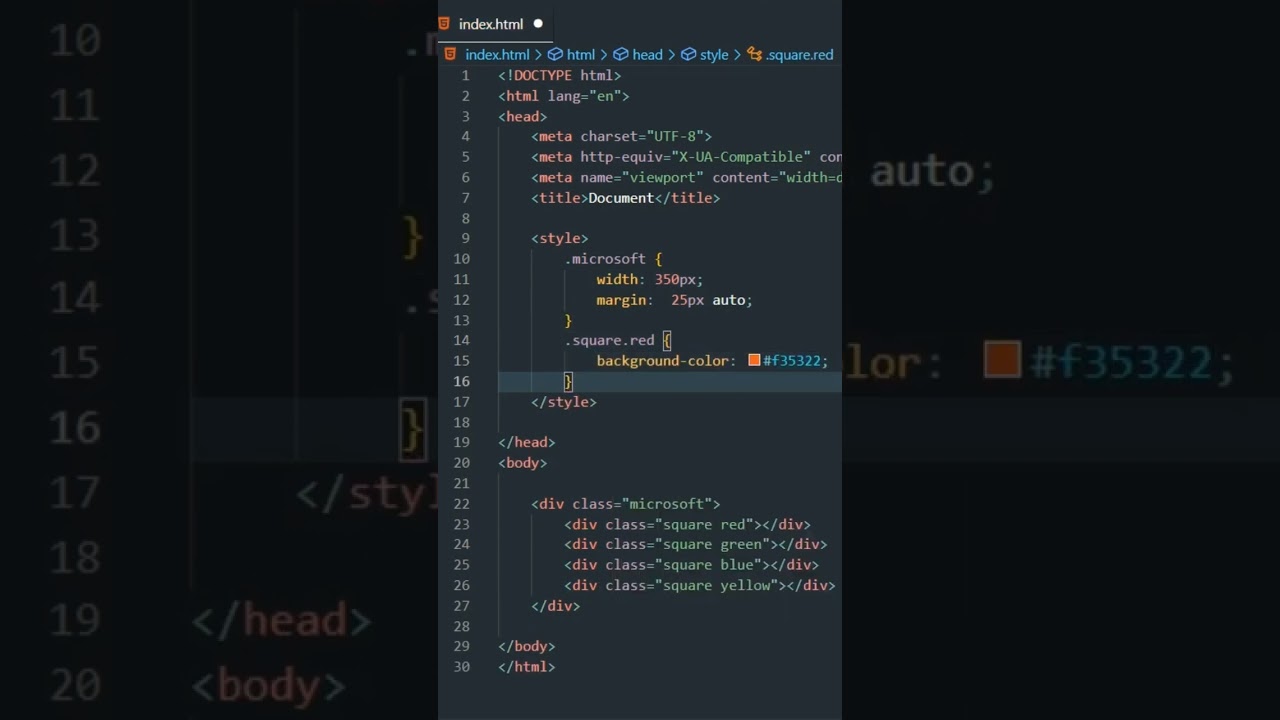Image resolution: width=1280 pixels, height=720 pixels.
Task: Click line number 16 in the gutter
Action: tap(461, 381)
